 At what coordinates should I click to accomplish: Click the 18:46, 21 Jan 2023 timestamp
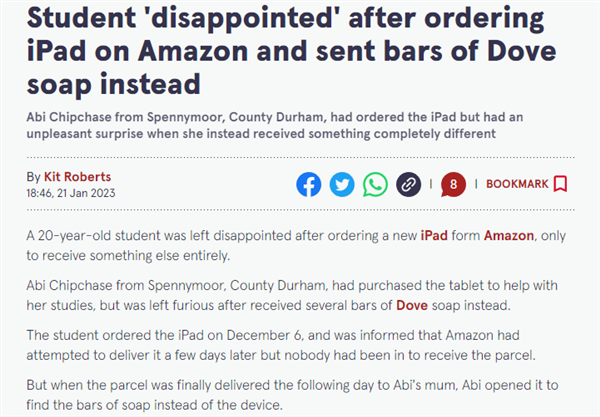click(x=71, y=193)
